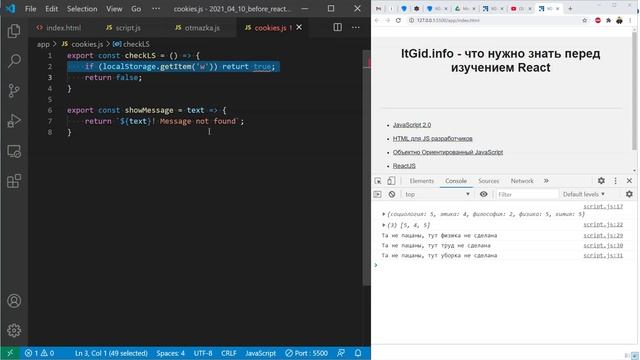Open the Accounts menu in activity bar
The image size is (640, 360).
click(x=14, y=301)
